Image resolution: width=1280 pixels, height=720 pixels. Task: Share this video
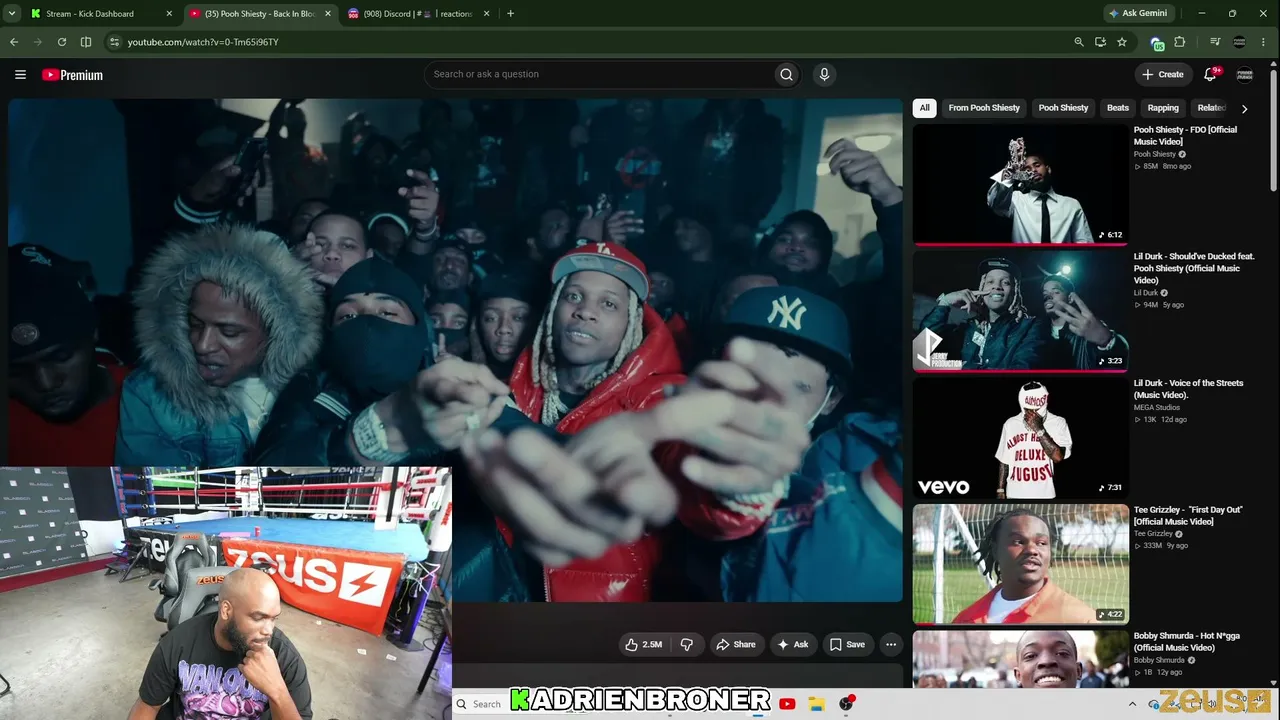(x=736, y=645)
